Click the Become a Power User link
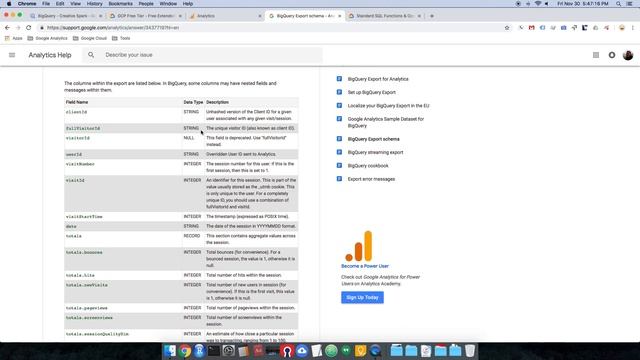The height and width of the screenshot is (360, 640). (x=365, y=266)
